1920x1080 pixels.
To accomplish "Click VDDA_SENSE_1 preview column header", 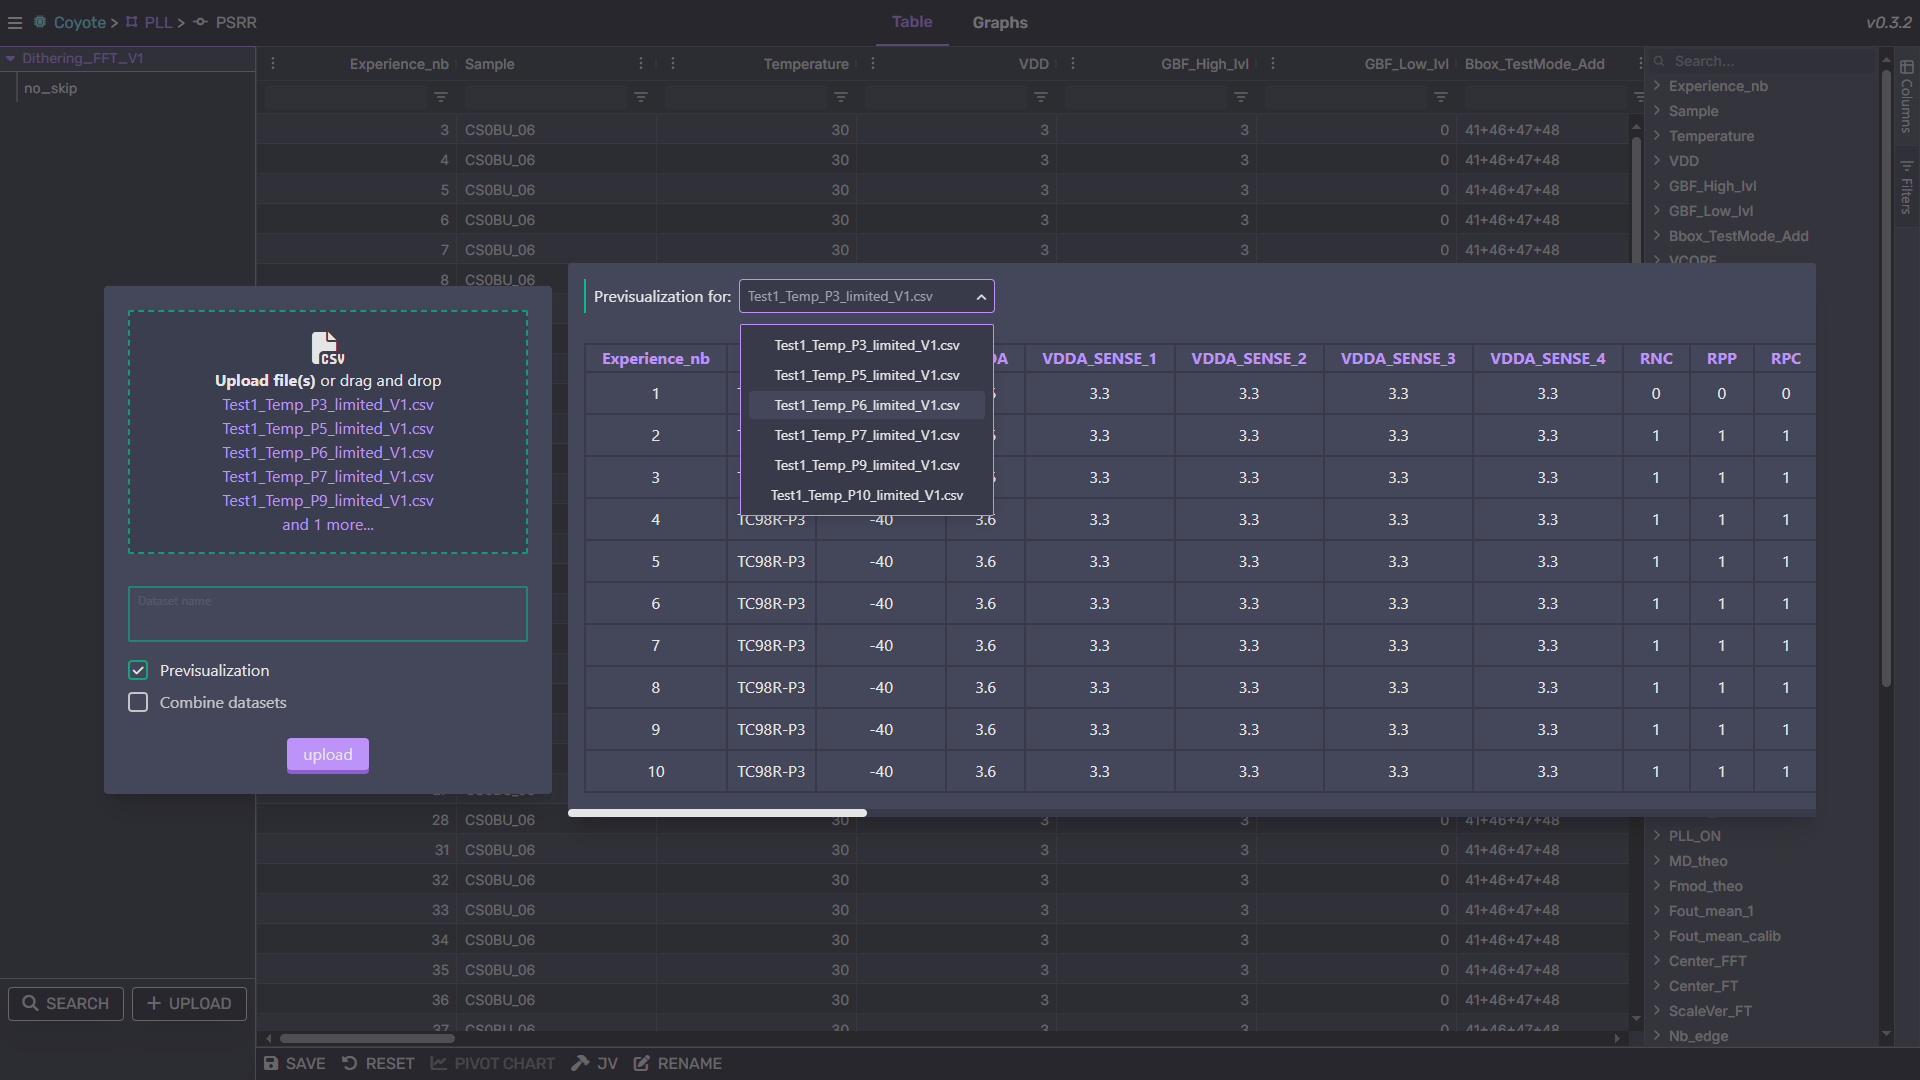I will coord(1099,358).
